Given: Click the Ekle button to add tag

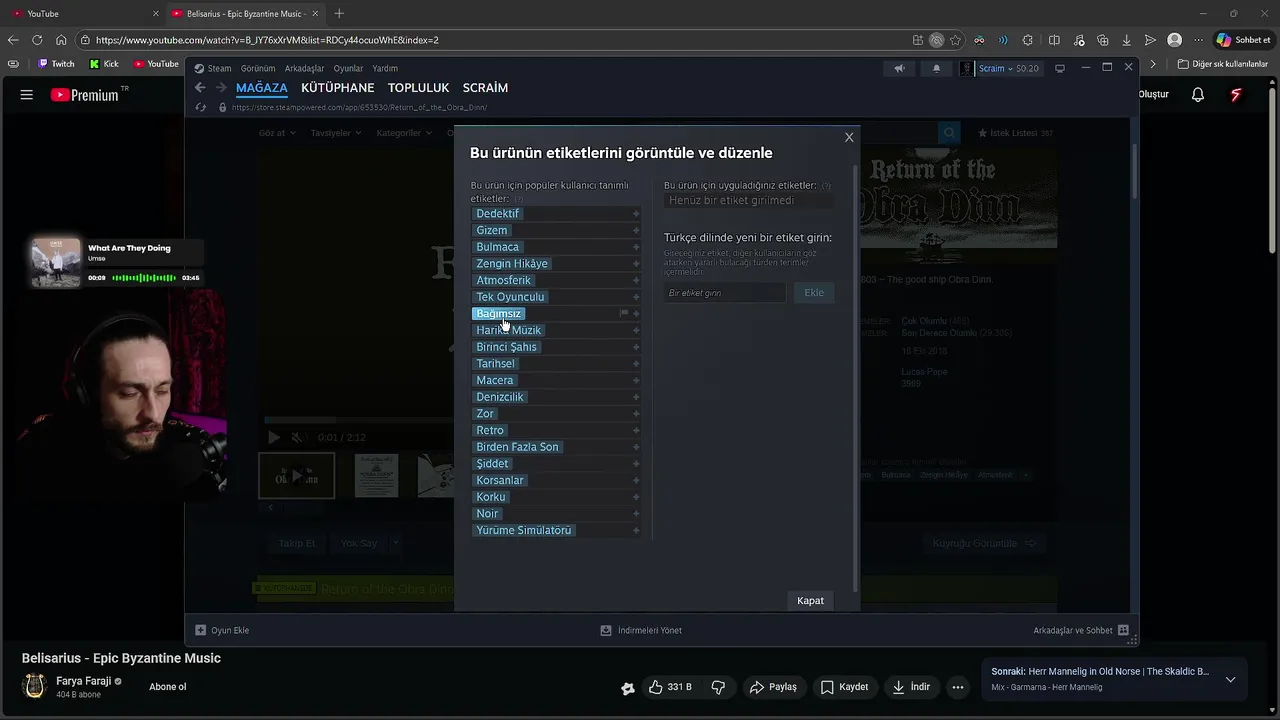Looking at the screenshot, I should point(814,292).
